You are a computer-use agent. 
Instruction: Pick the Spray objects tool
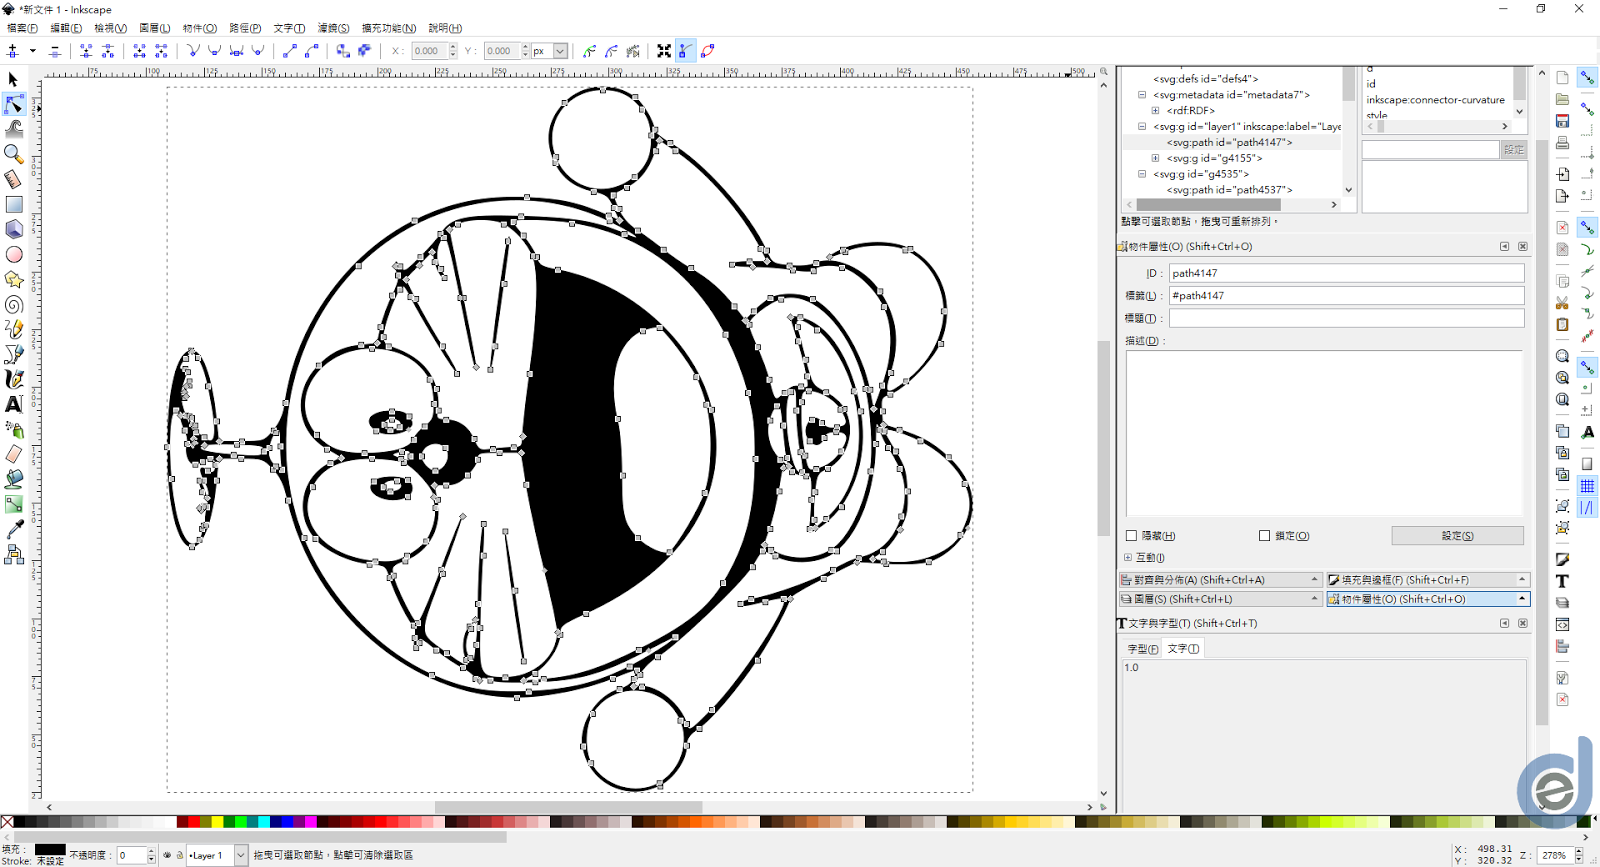click(14, 429)
